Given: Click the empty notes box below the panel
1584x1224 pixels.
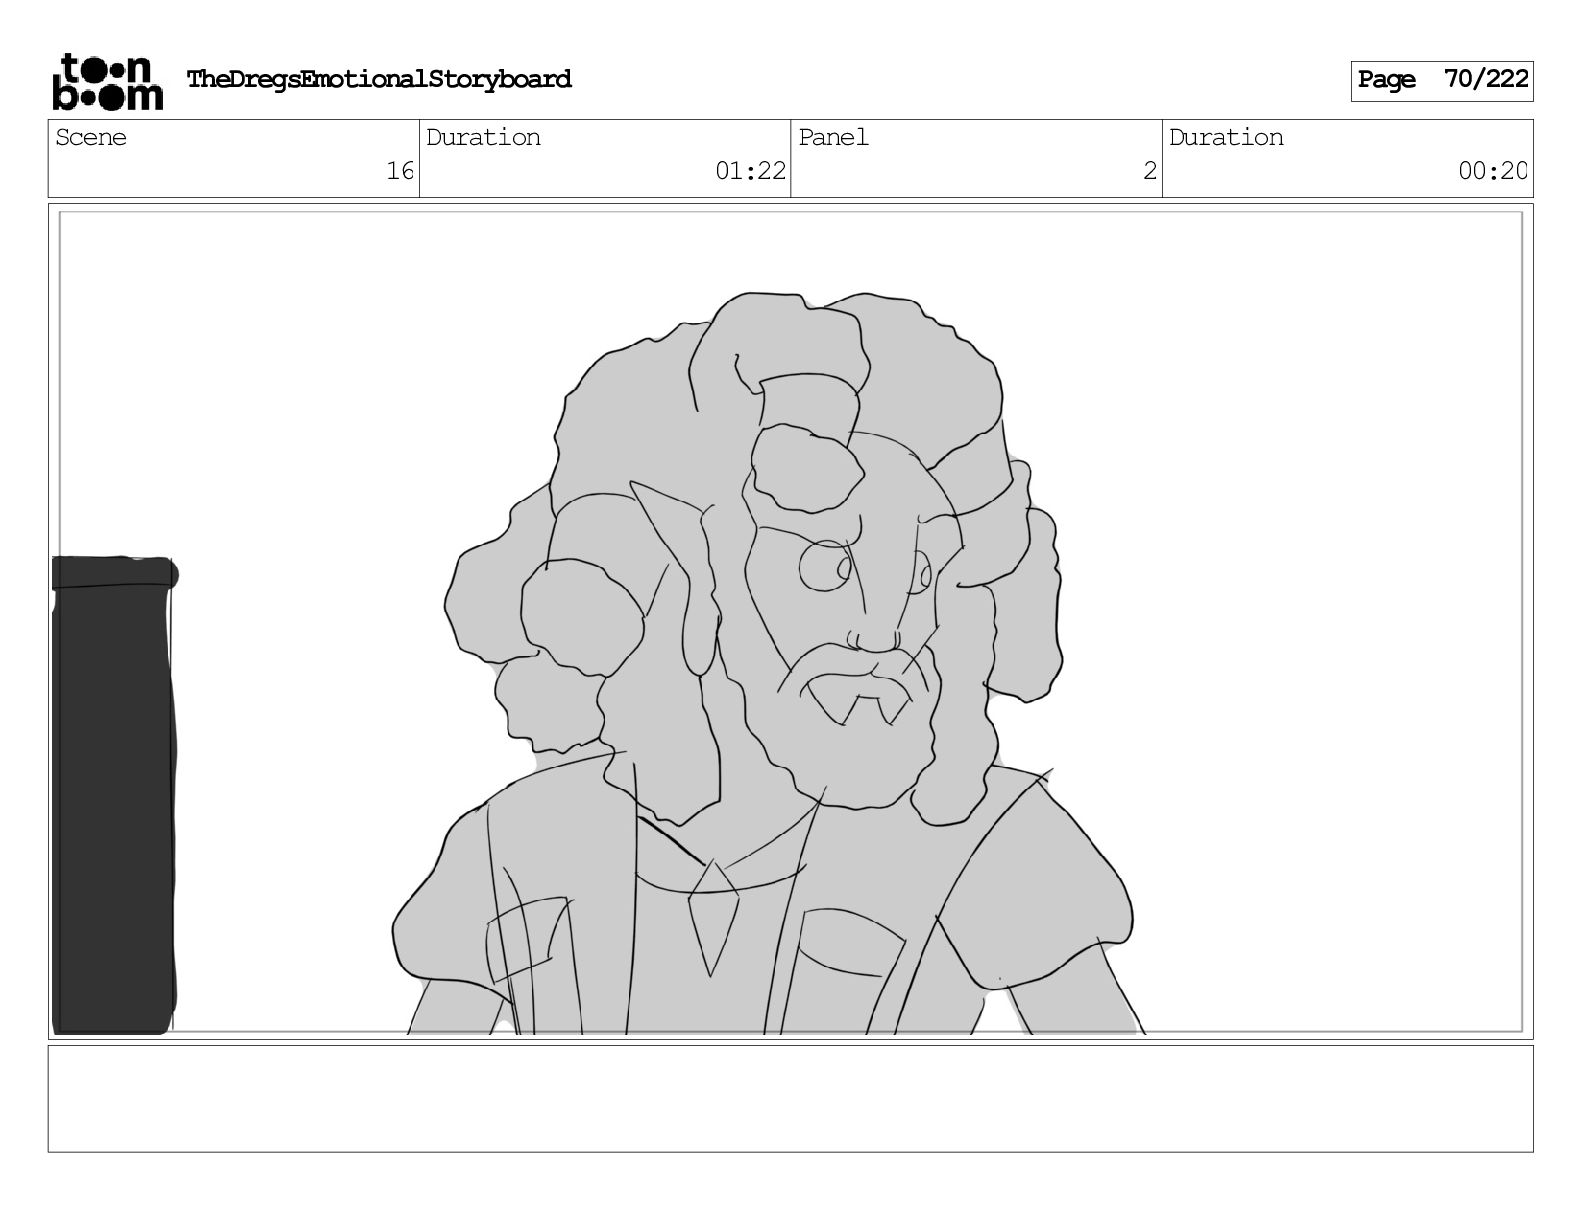Looking at the screenshot, I should [790, 1098].
